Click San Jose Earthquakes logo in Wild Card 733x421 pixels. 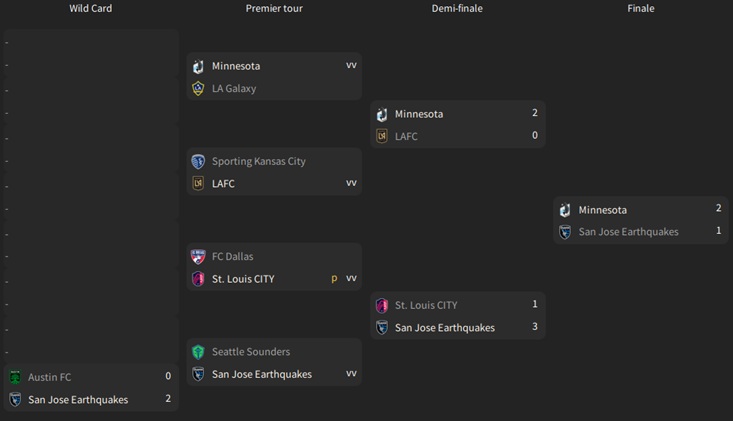(x=15, y=400)
